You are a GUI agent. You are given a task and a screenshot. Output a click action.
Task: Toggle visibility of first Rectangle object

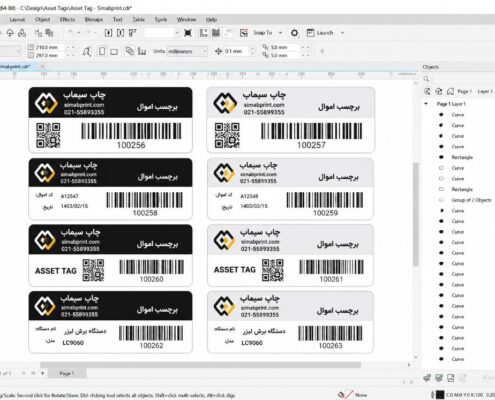pyautogui.click(x=441, y=157)
